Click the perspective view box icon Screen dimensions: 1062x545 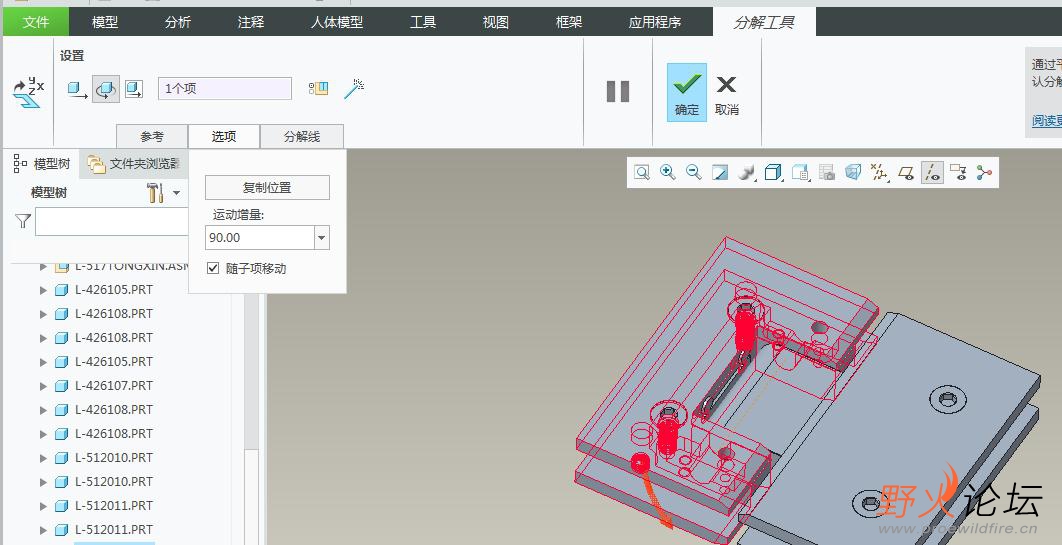click(x=853, y=173)
